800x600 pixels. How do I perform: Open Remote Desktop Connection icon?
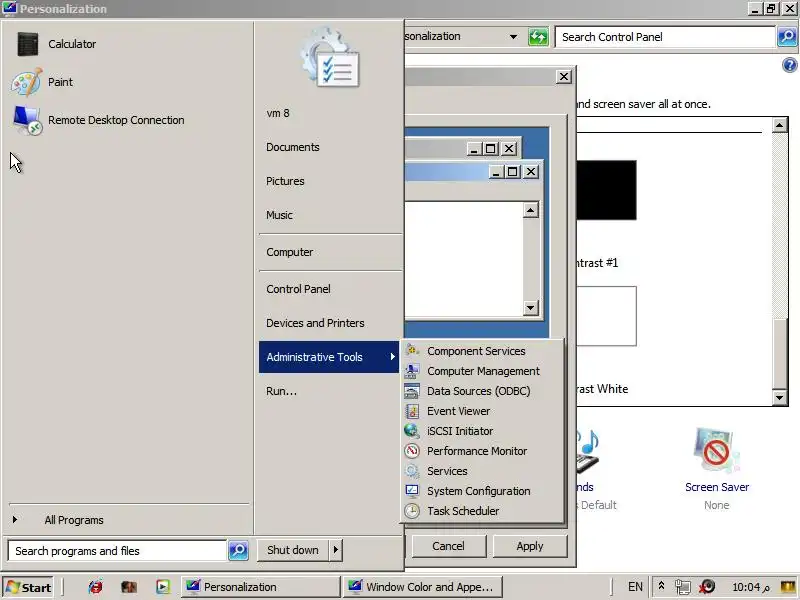[27, 120]
